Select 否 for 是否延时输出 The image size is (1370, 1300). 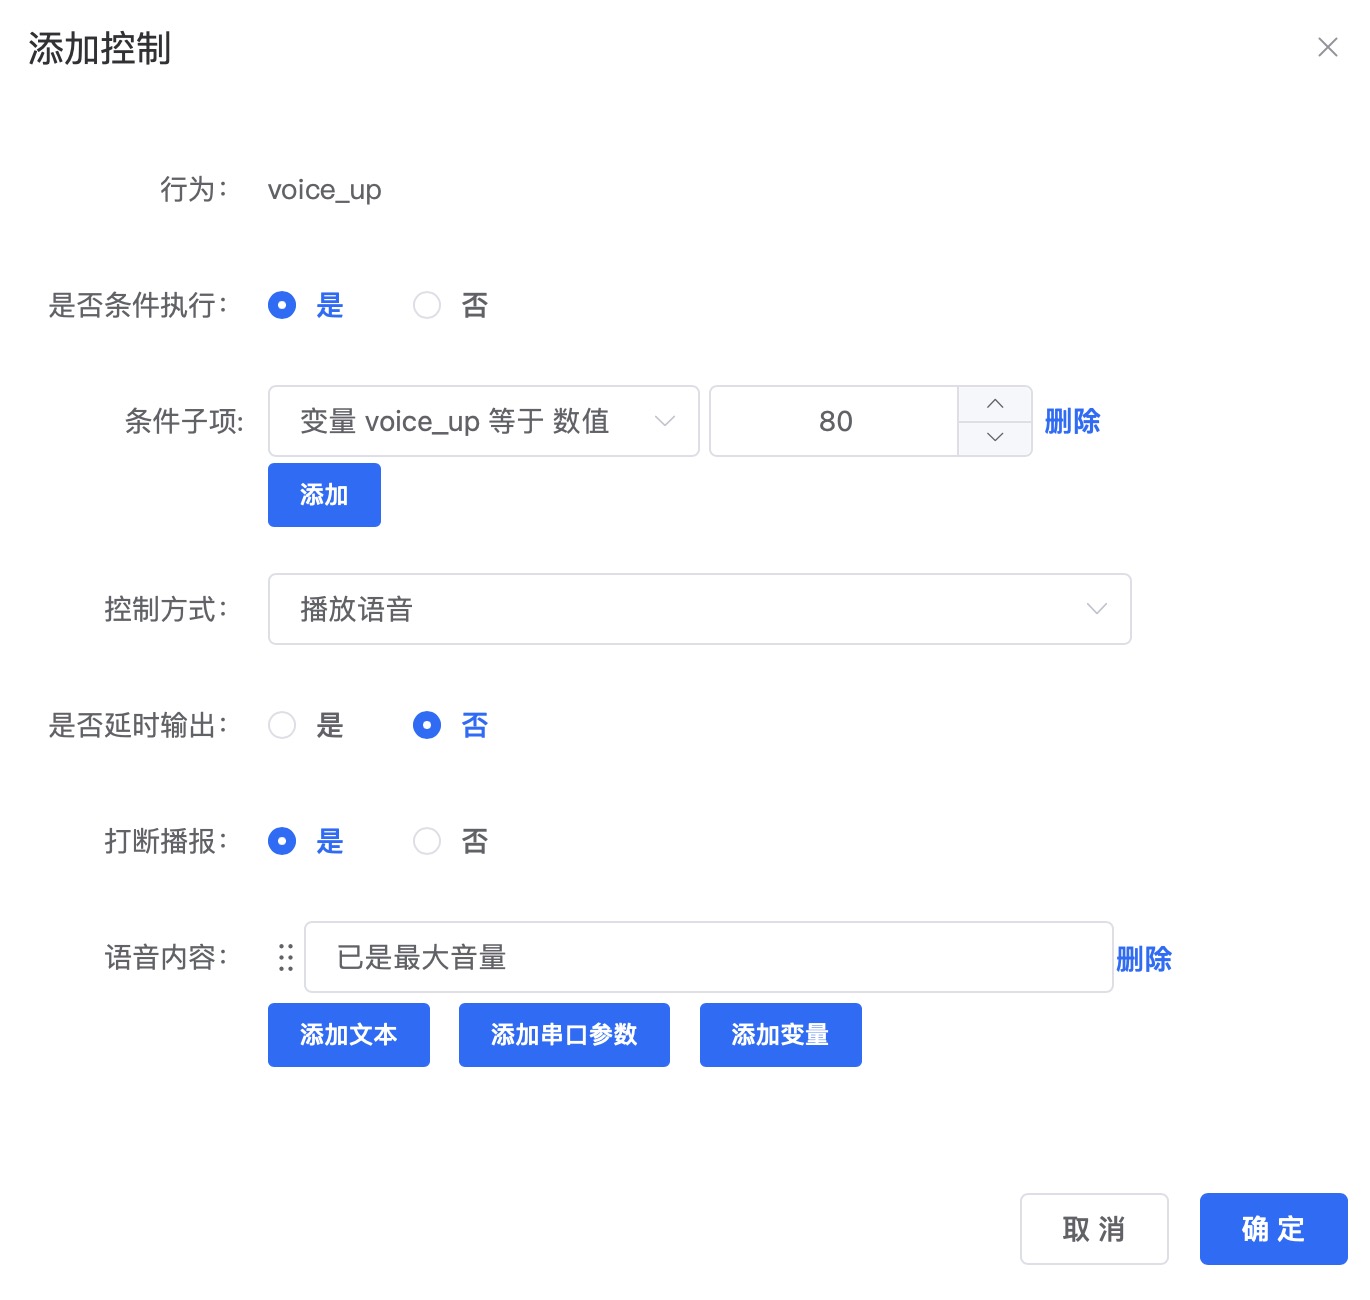(427, 726)
